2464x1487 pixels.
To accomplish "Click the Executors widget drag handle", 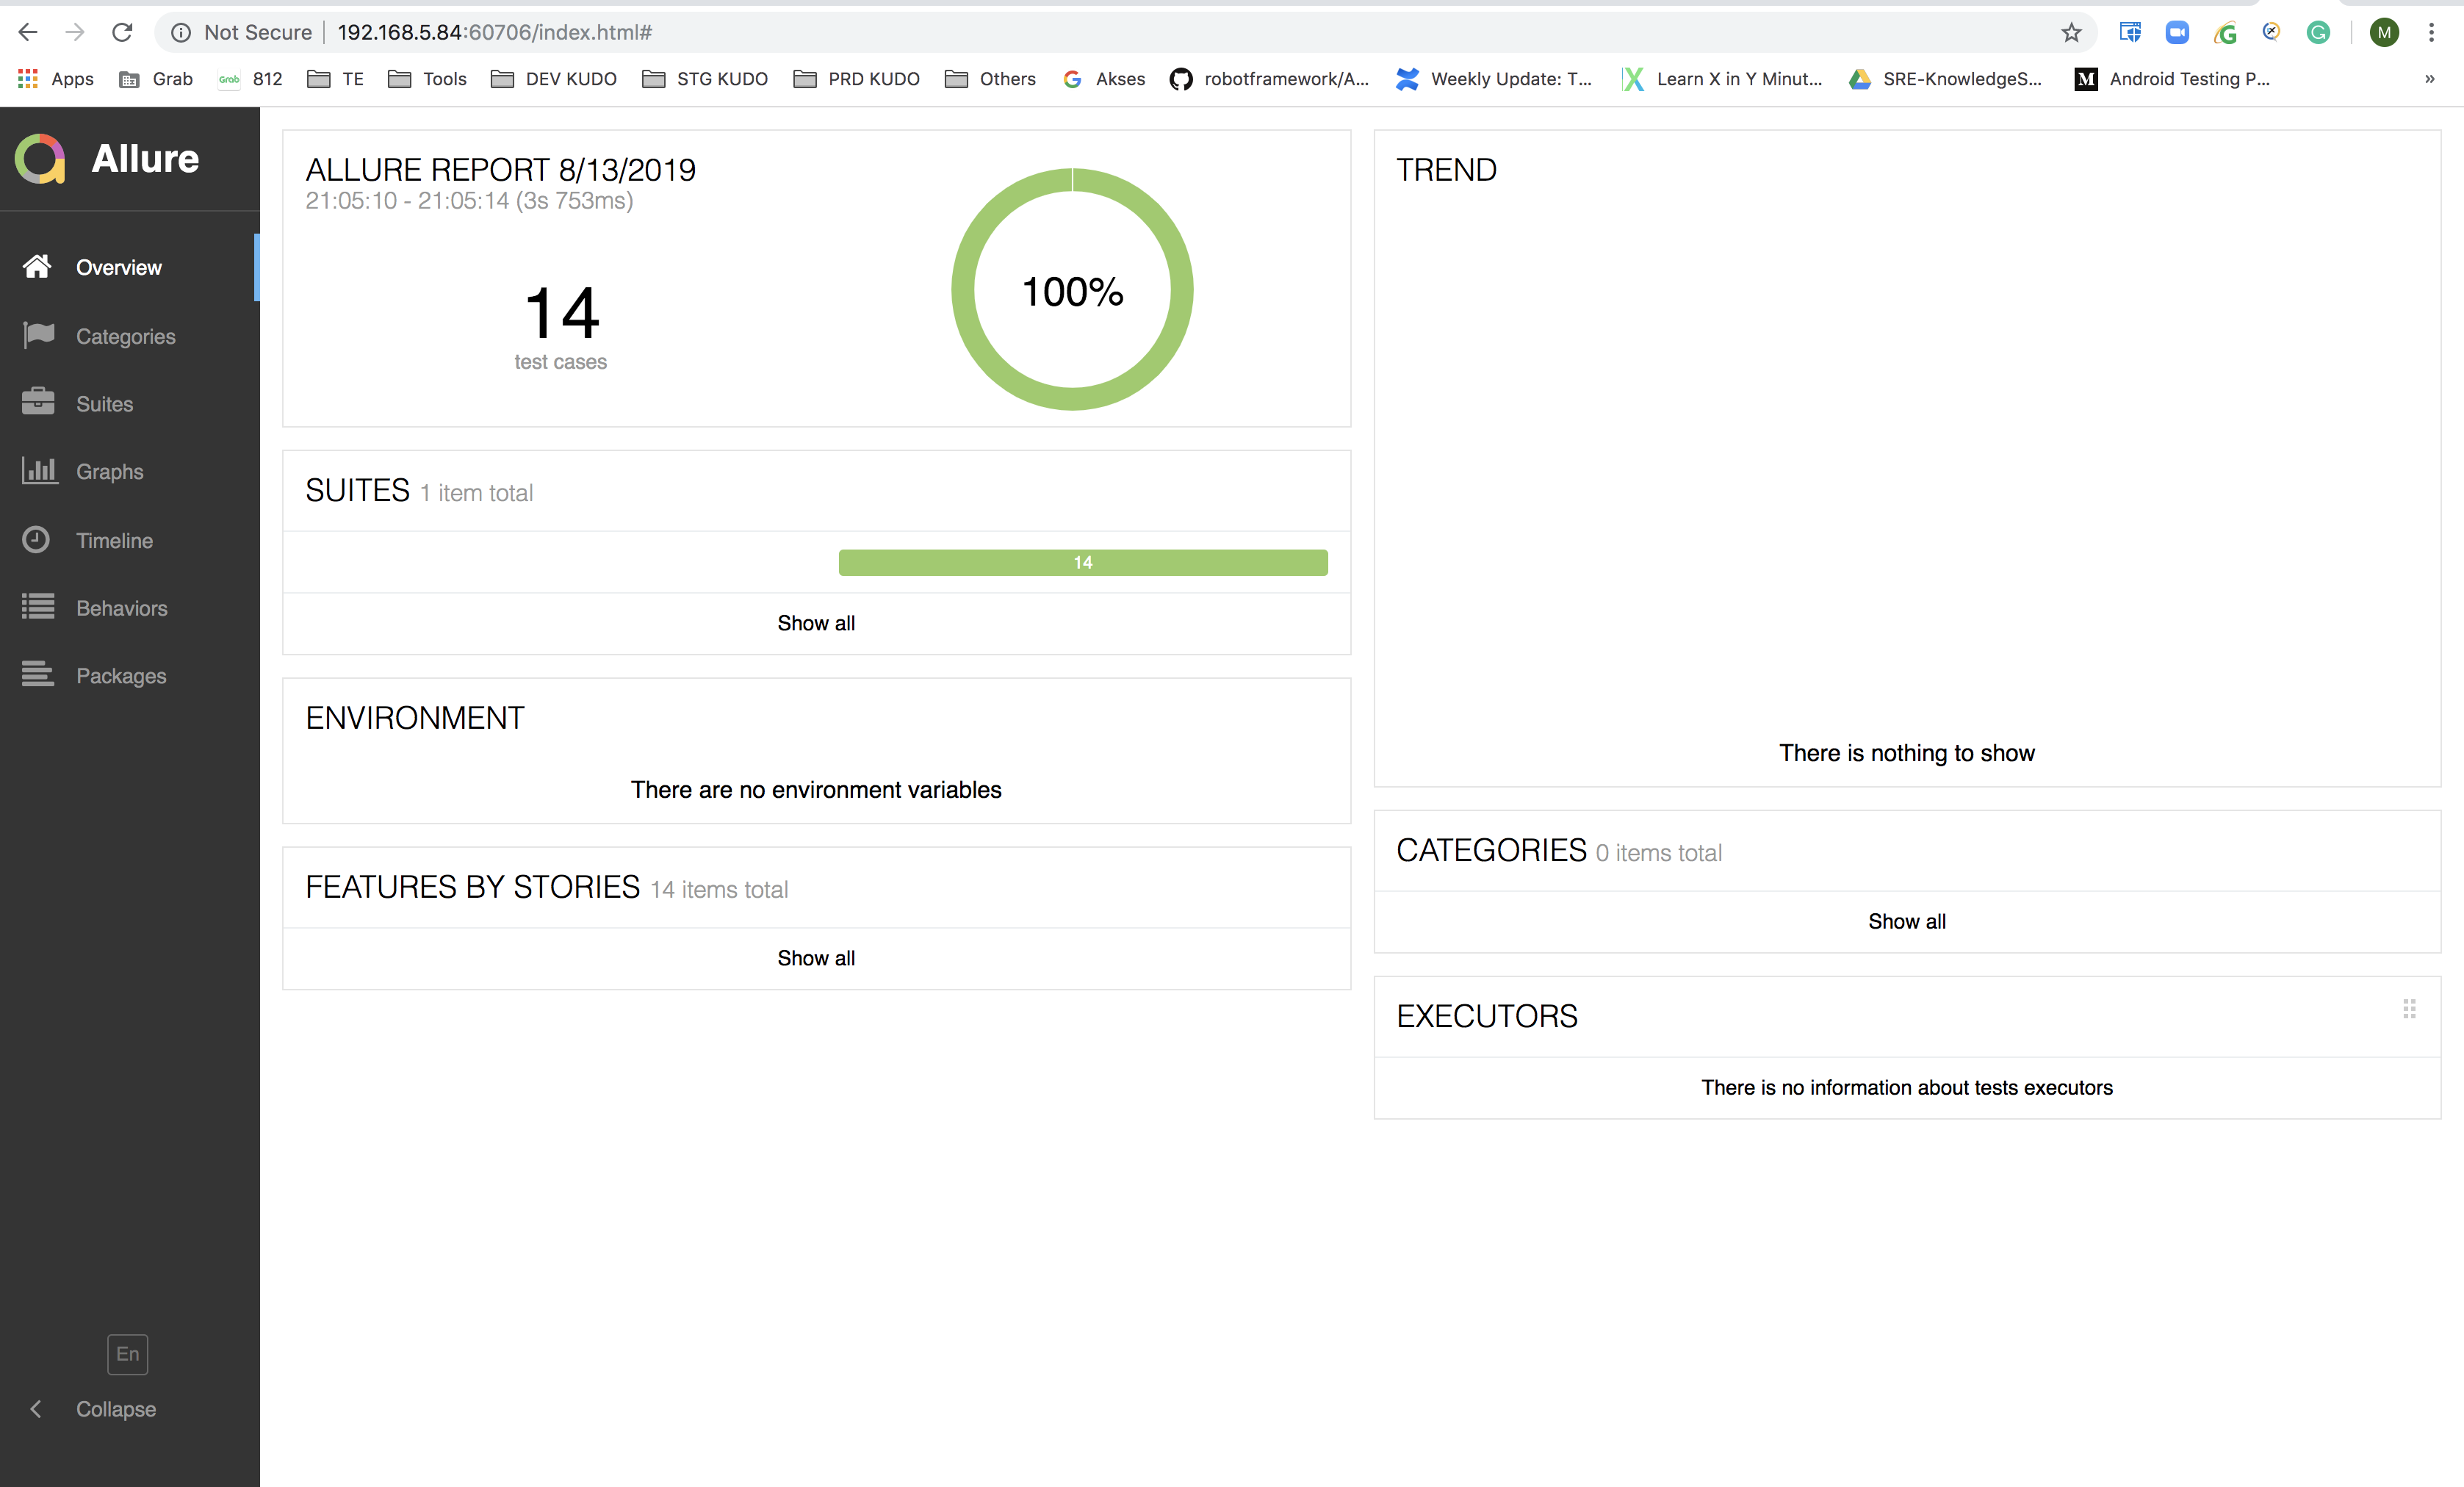I will 2409,1009.
